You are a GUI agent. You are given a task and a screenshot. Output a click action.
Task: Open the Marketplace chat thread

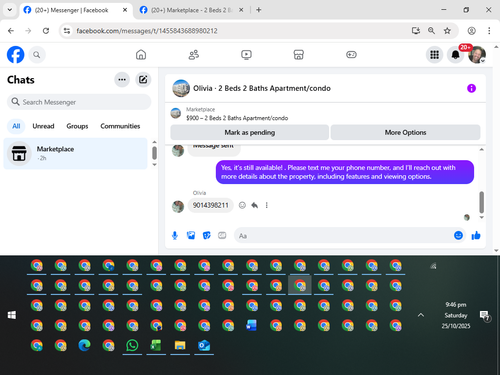click(75, 153)
